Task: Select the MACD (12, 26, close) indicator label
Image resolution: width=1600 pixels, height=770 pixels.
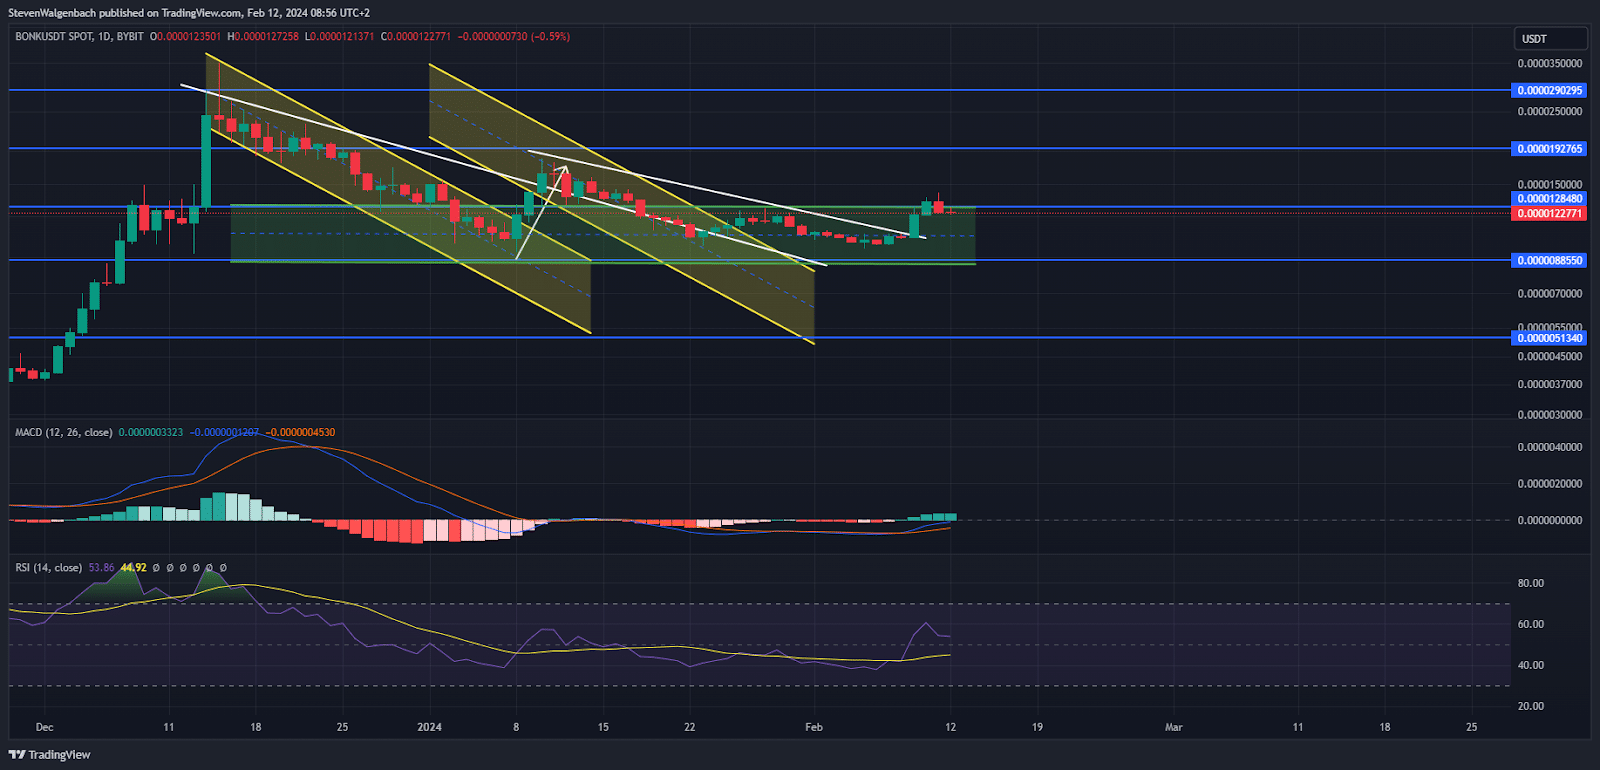Action: coord(63,432)
